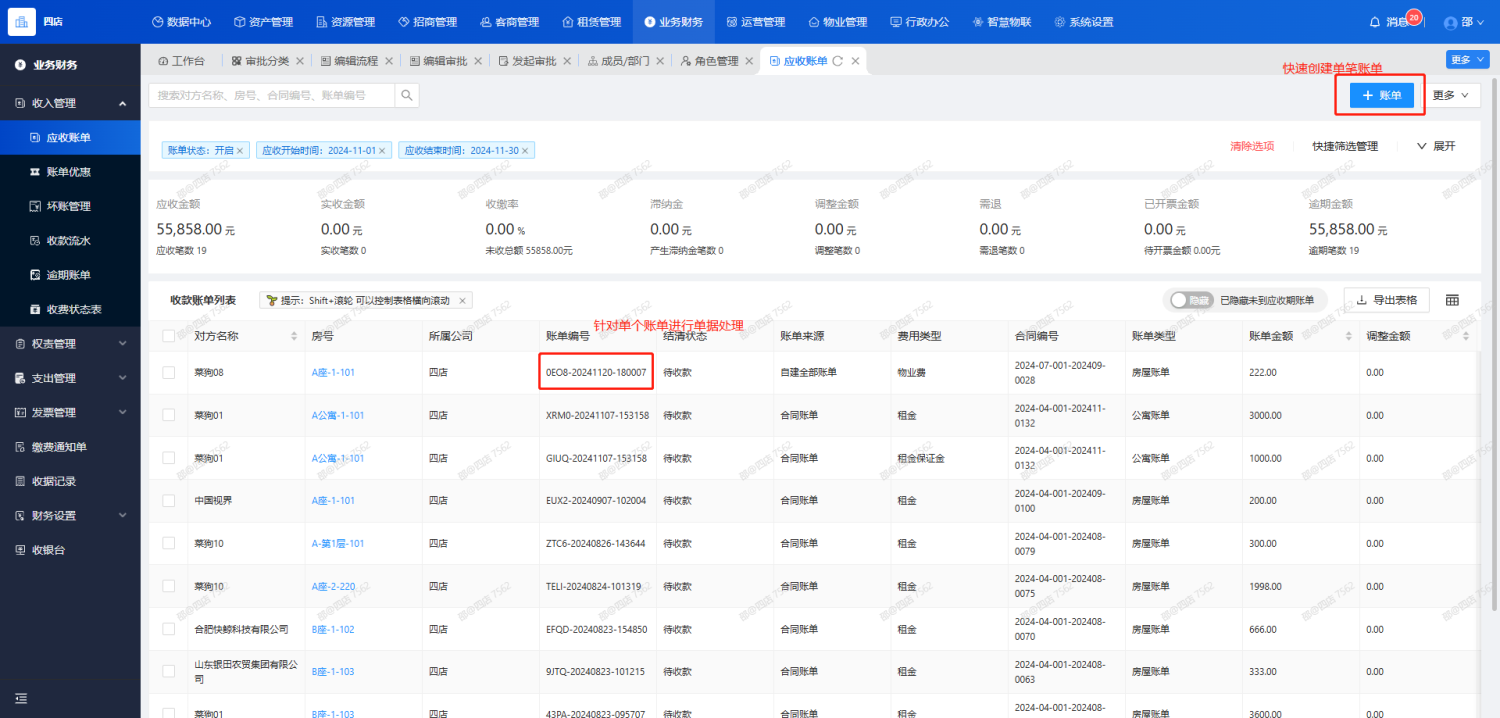The image size is (1500, 718).
Task: Expand filters with 展开 chevron
Action: point(1435,146)
